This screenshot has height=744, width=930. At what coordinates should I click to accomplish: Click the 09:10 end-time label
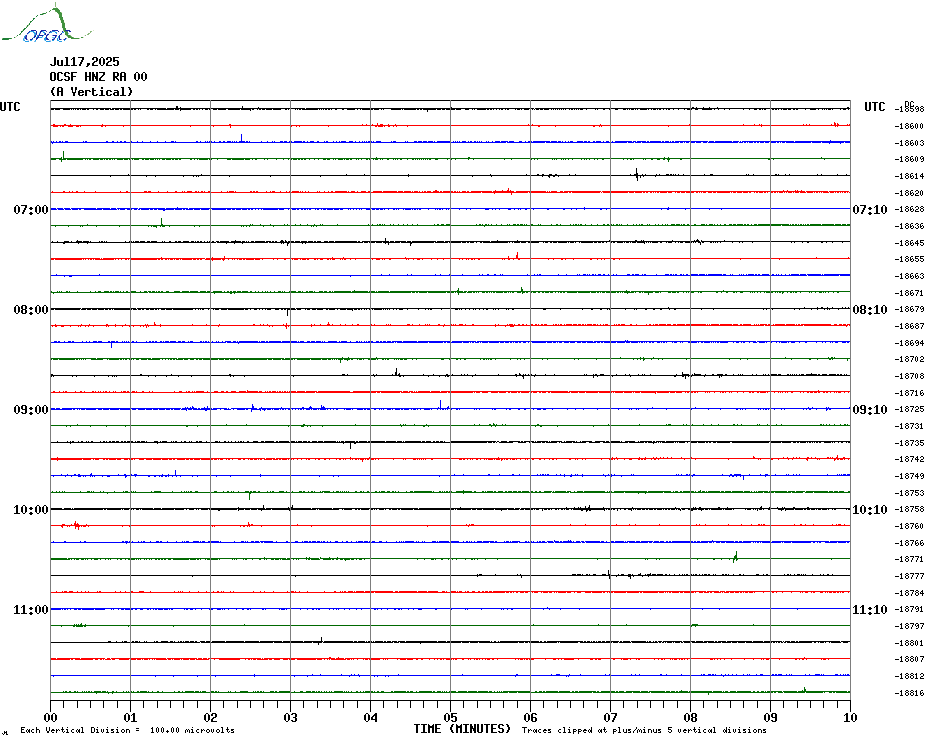[870, 409]
